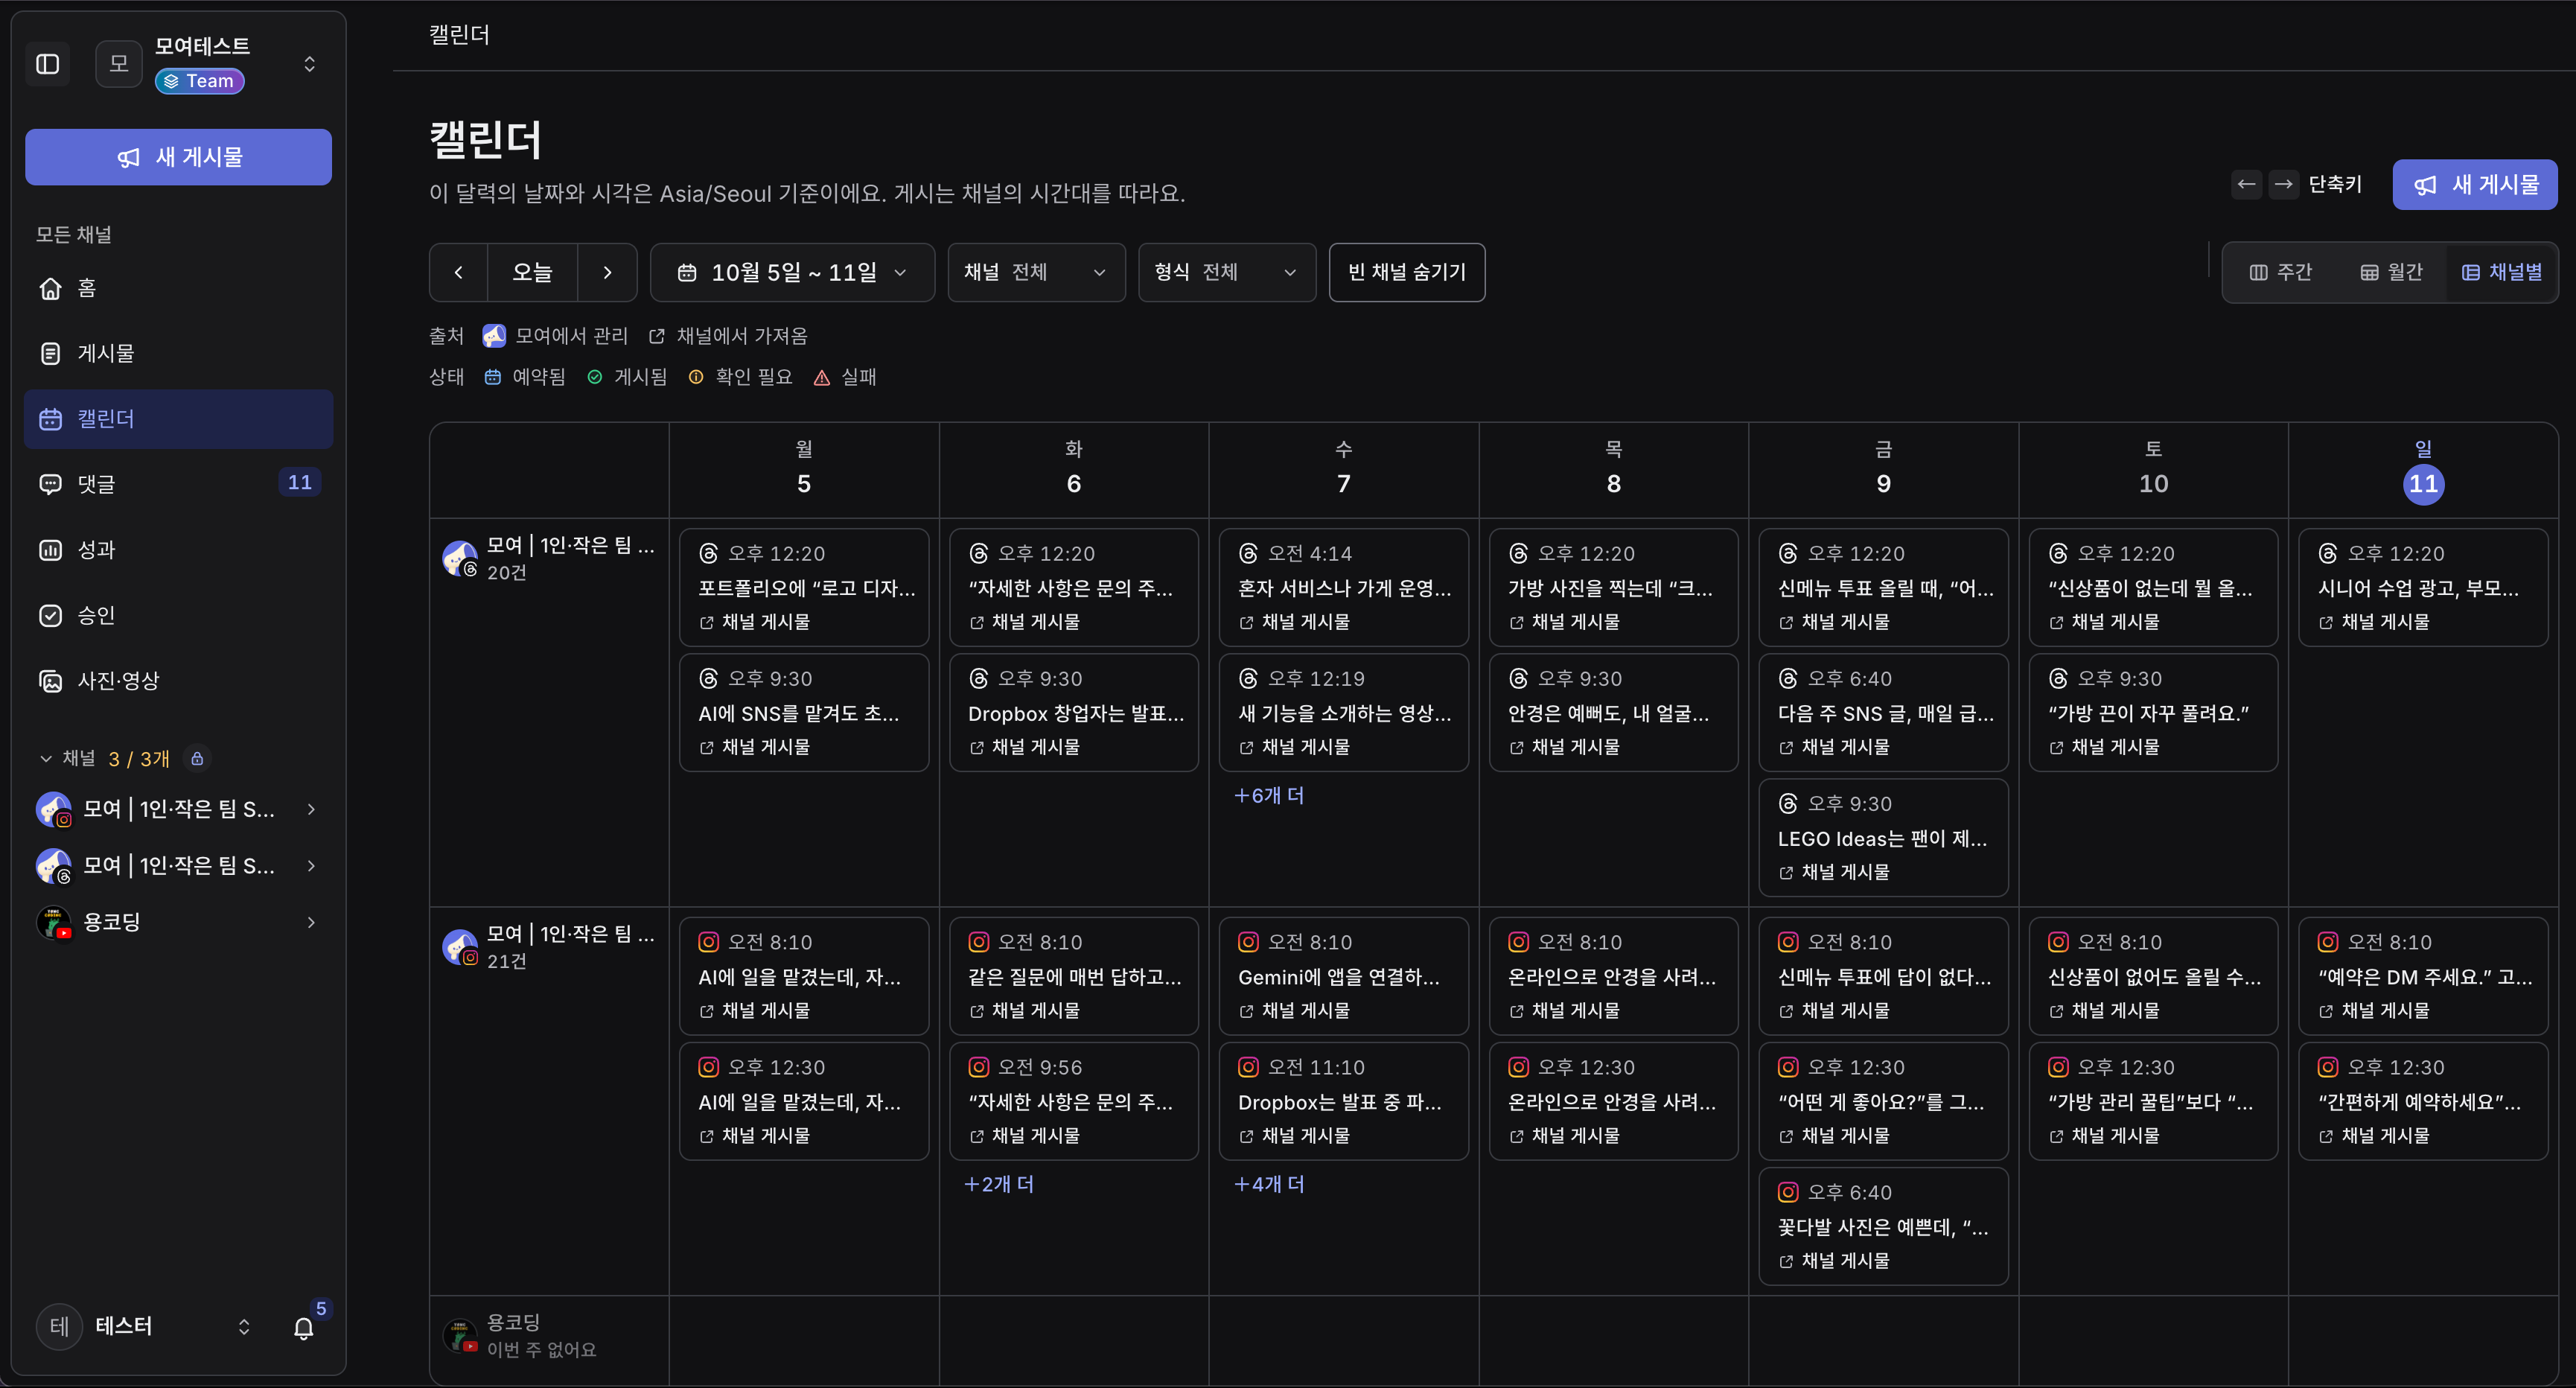The image size is (2576, 1388).
Task: Switch to 주간 view
Action: [x=2281, y=272]
